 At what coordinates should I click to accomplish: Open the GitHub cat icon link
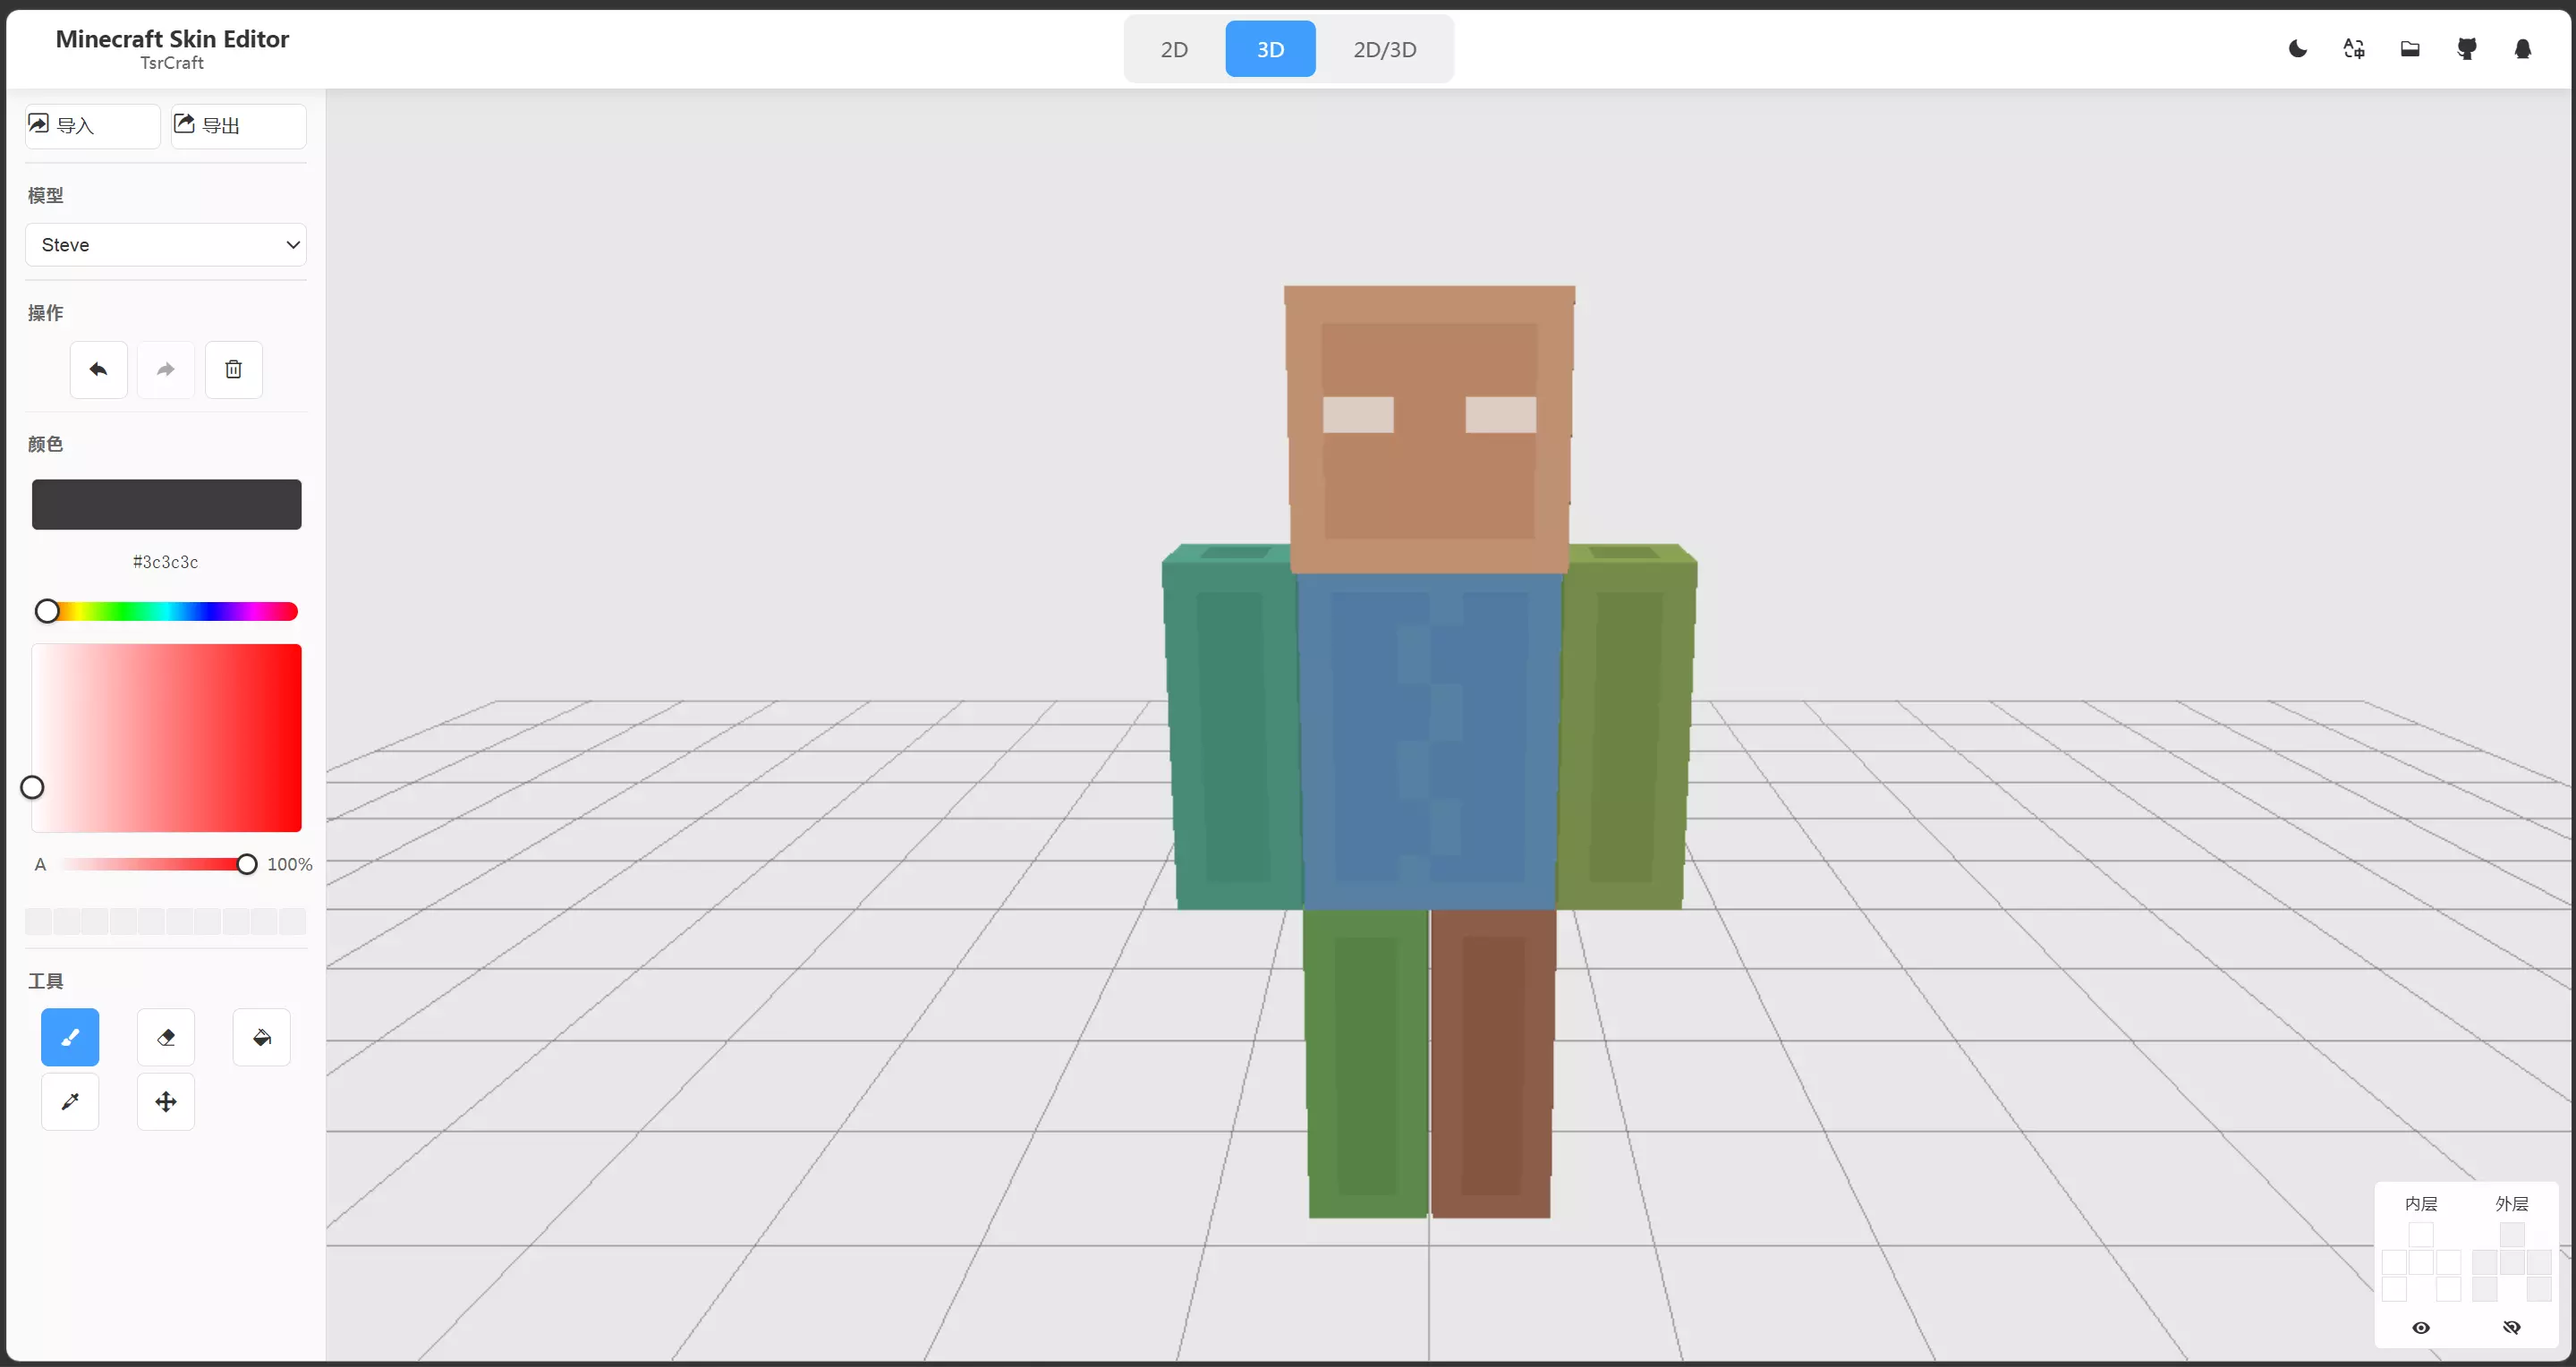(x=2467, y=49)
